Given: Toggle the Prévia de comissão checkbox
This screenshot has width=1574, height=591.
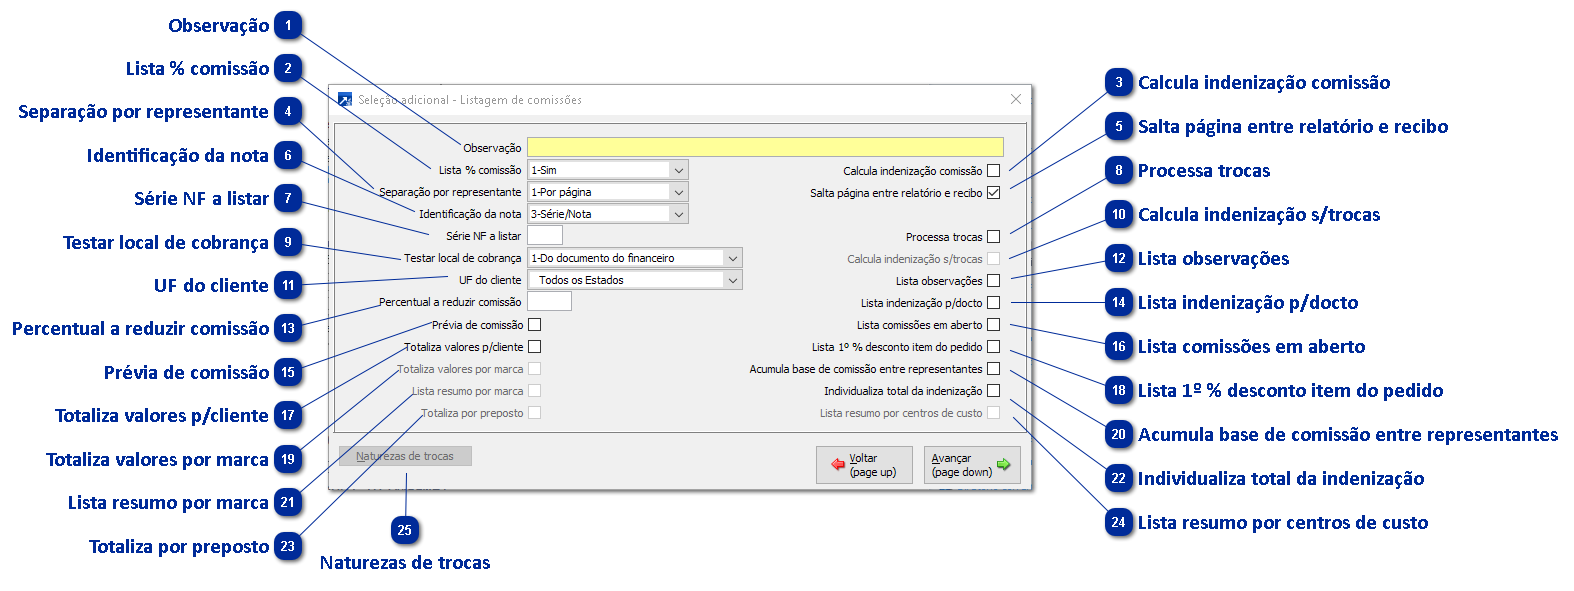Looking at the screenshot, I should pos(535,325).
